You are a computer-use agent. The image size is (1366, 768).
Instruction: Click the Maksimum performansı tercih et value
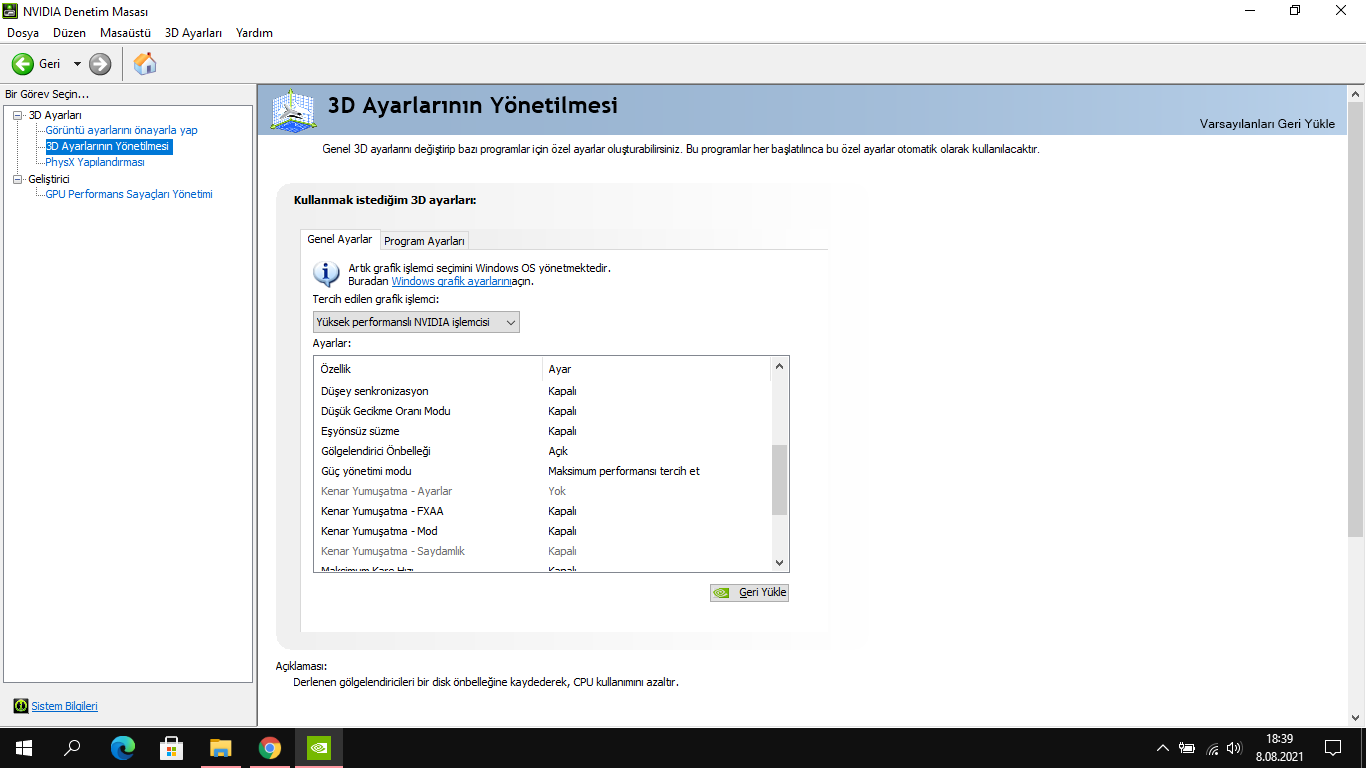click(x=624, y=471)
